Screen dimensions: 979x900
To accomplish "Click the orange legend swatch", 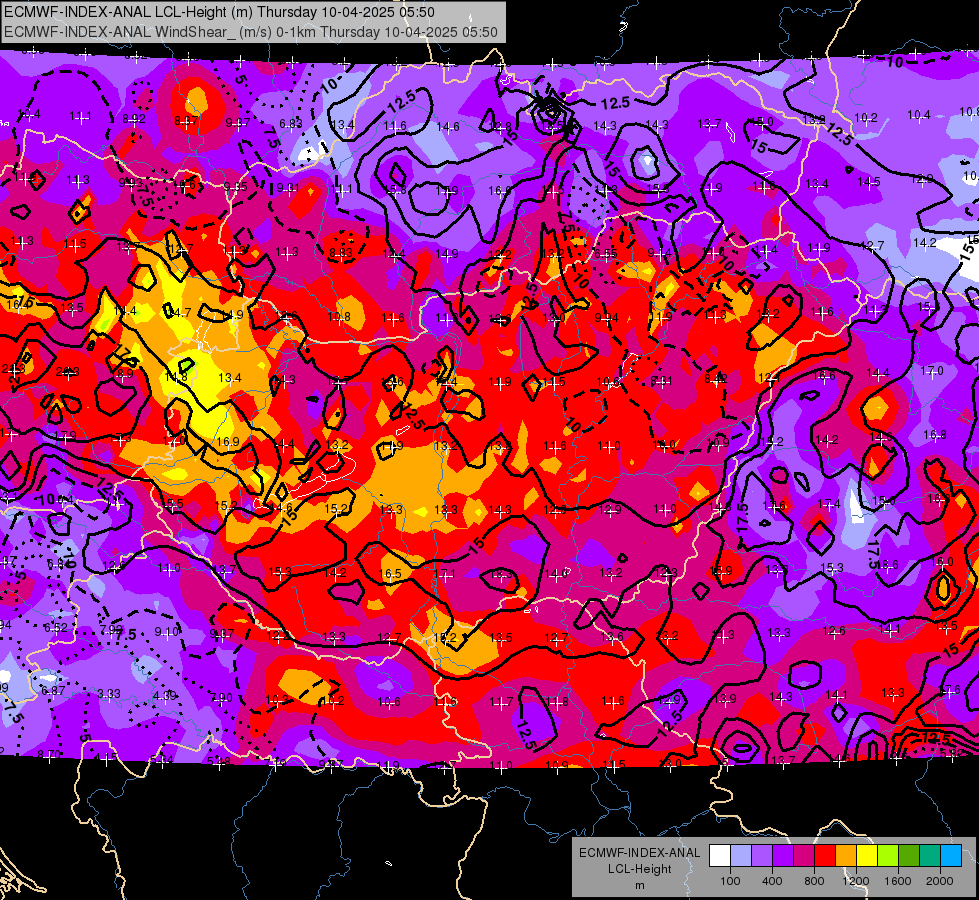I will click(x=846, y=856).
